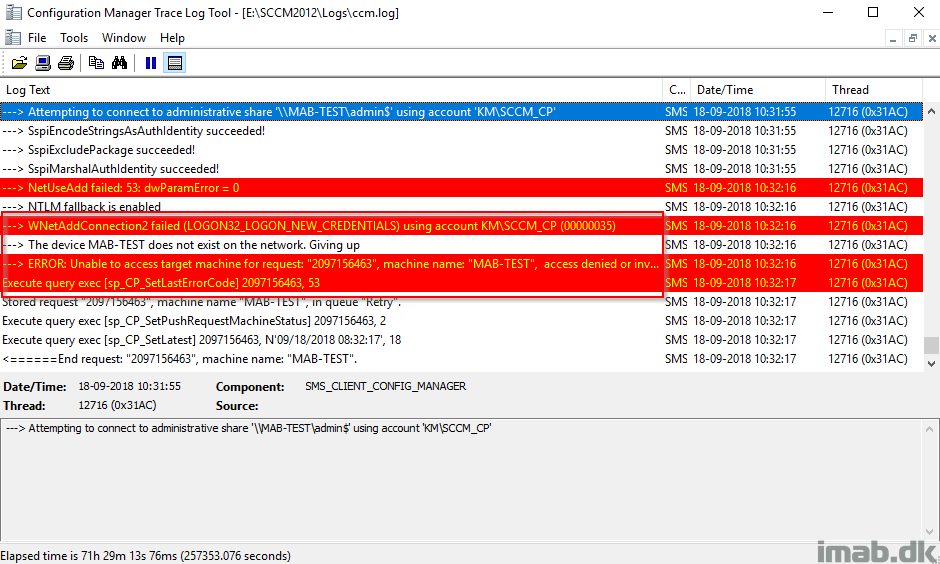Select the 'Attempting to connect to administrative share' row

click(462, 111)
